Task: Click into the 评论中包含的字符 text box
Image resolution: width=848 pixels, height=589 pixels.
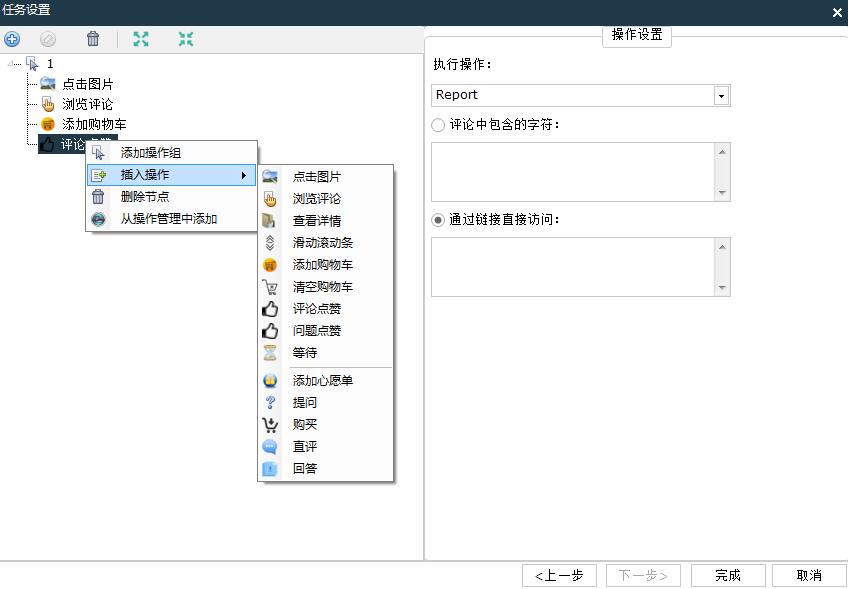Action: (x=573, y=172)
